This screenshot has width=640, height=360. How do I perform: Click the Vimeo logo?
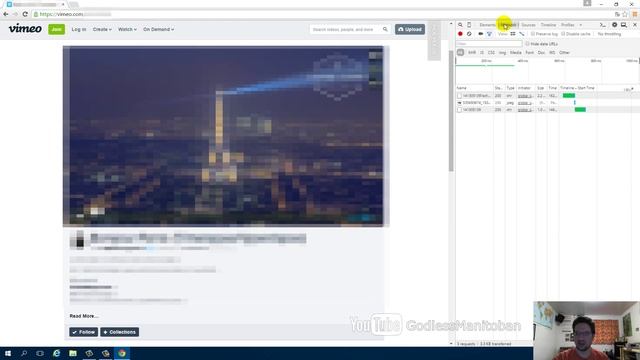[25, 29]
